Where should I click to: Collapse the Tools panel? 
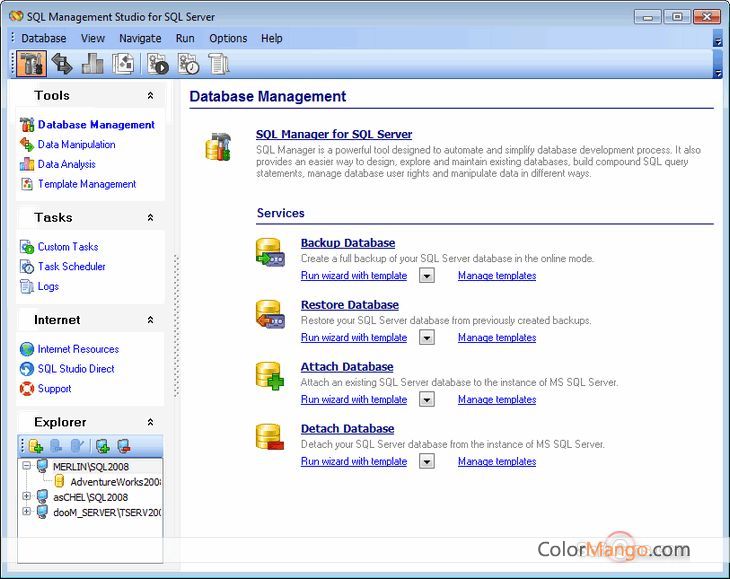pos(150,95)
